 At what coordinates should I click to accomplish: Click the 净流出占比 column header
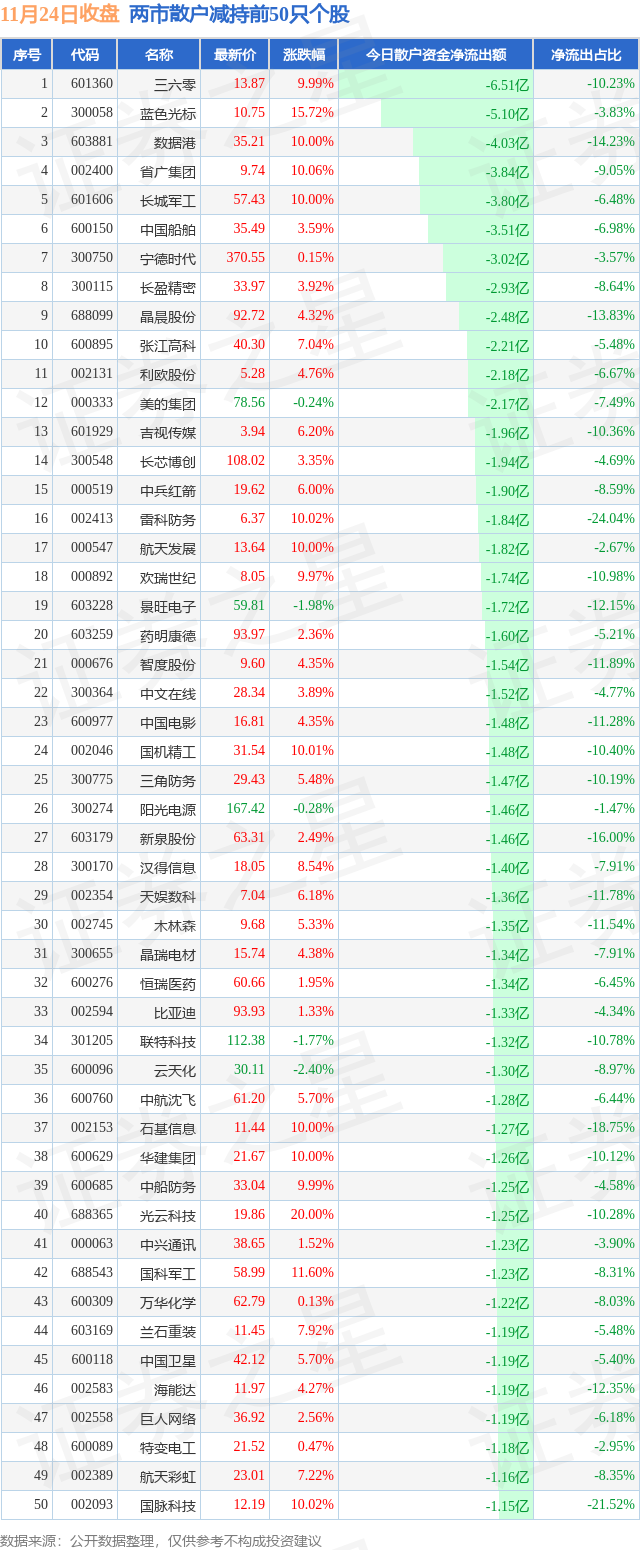[x=586, y=55]
